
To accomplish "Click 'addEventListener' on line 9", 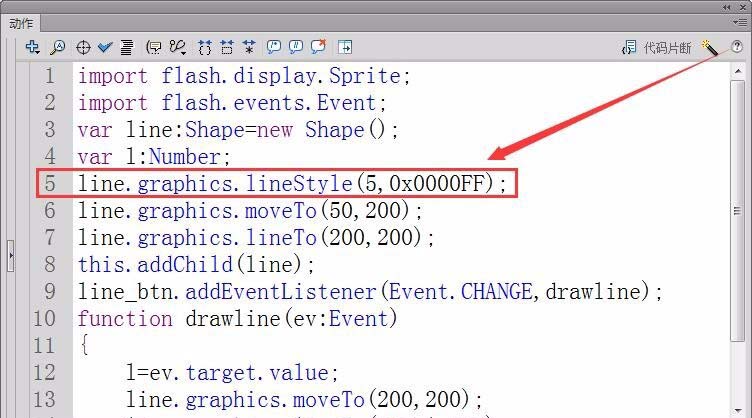I will [281, 291].
